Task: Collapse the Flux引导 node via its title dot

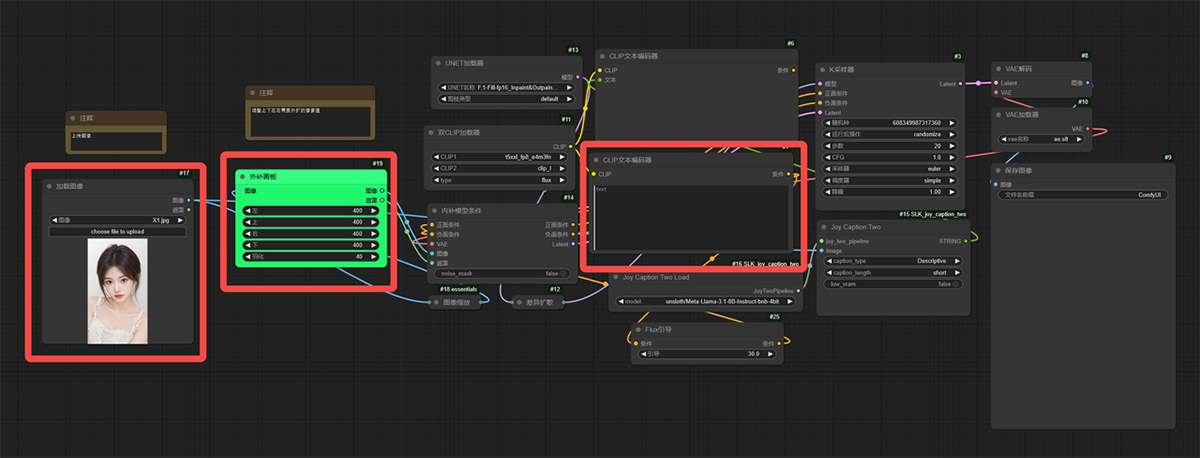Action: click(637, 328)
